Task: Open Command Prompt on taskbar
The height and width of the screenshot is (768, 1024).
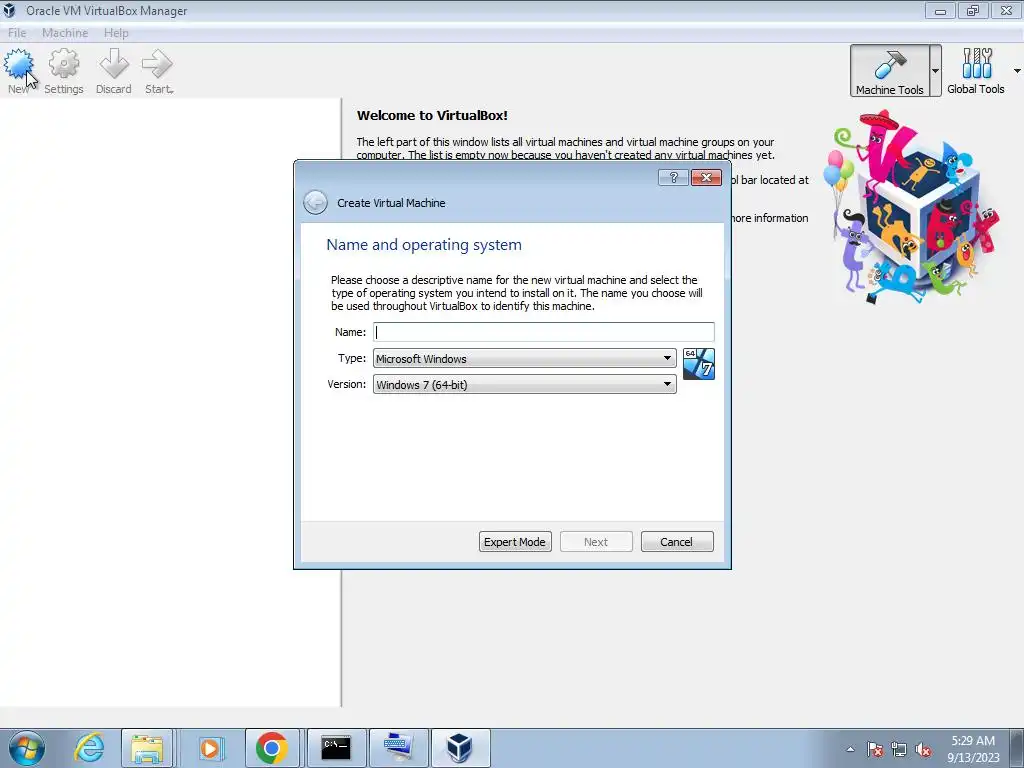Action: 336,748
